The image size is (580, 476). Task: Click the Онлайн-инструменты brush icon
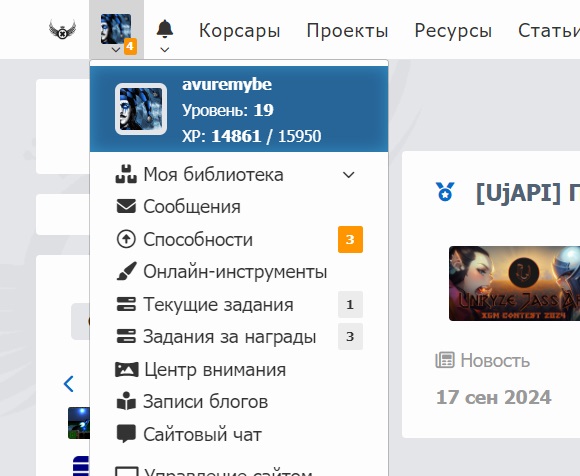pos(126,271)
